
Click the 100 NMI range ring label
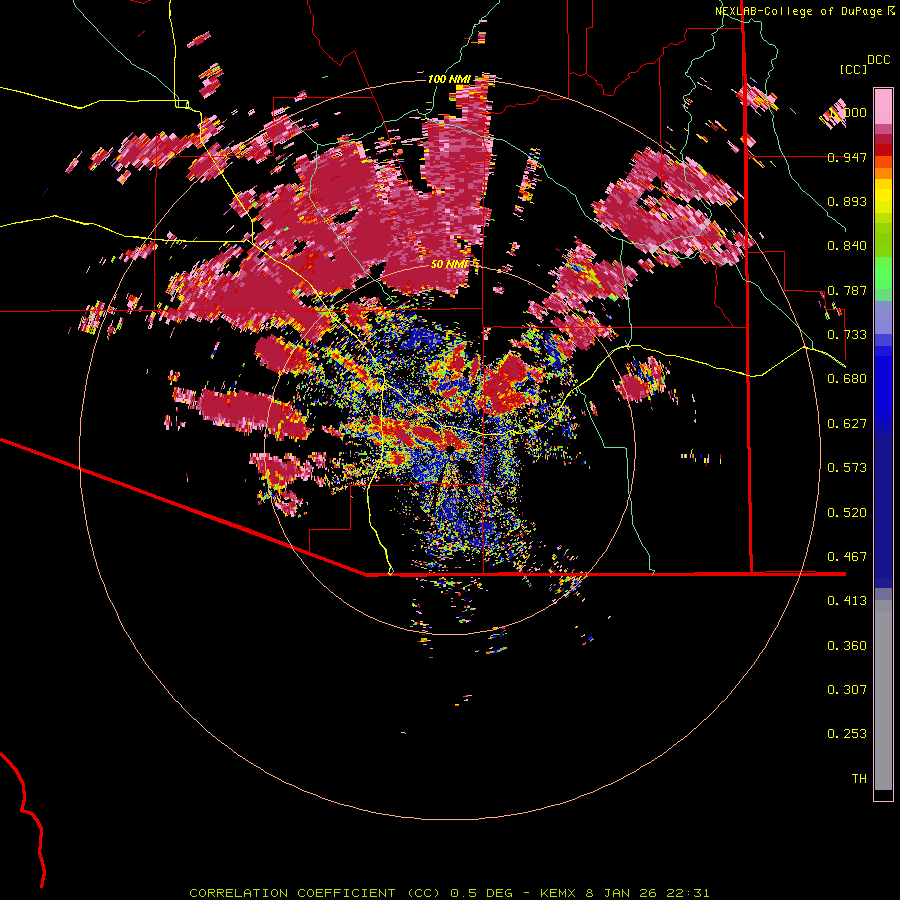449,79
